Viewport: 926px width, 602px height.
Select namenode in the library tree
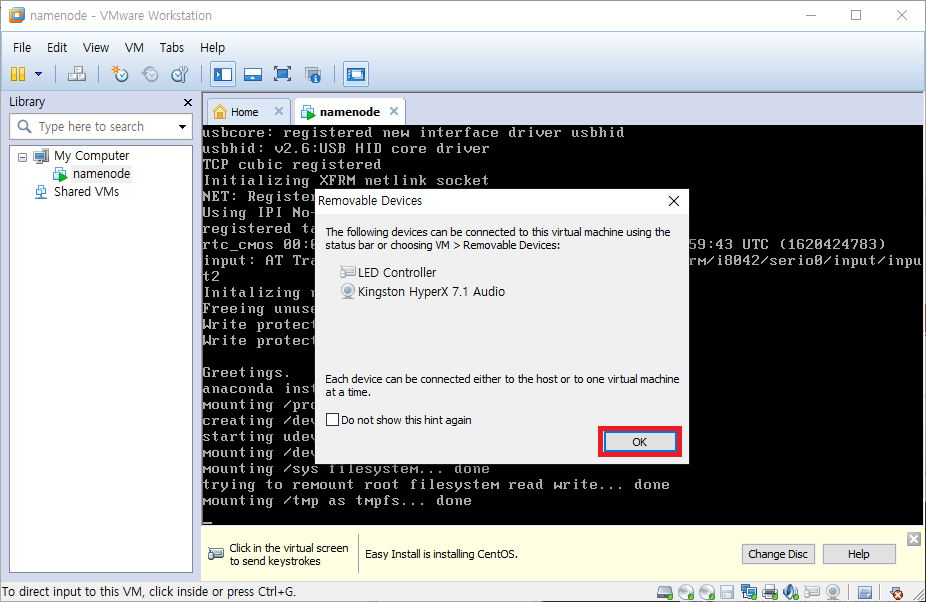tap(101, 174)
